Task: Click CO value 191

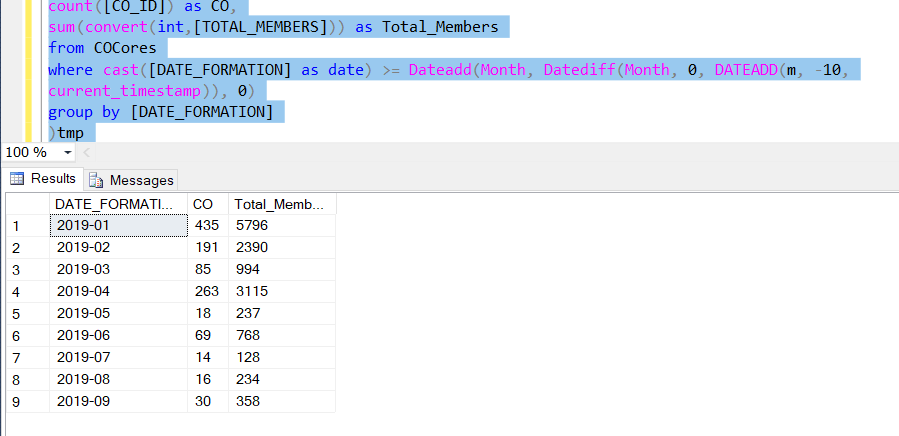Action: click(208, 247)
